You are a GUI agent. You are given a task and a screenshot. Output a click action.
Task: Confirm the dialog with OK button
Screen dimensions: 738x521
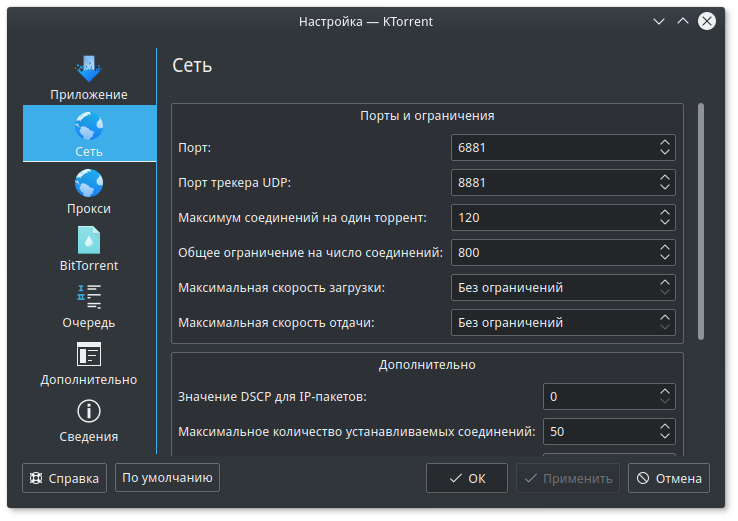pos(467,478)
